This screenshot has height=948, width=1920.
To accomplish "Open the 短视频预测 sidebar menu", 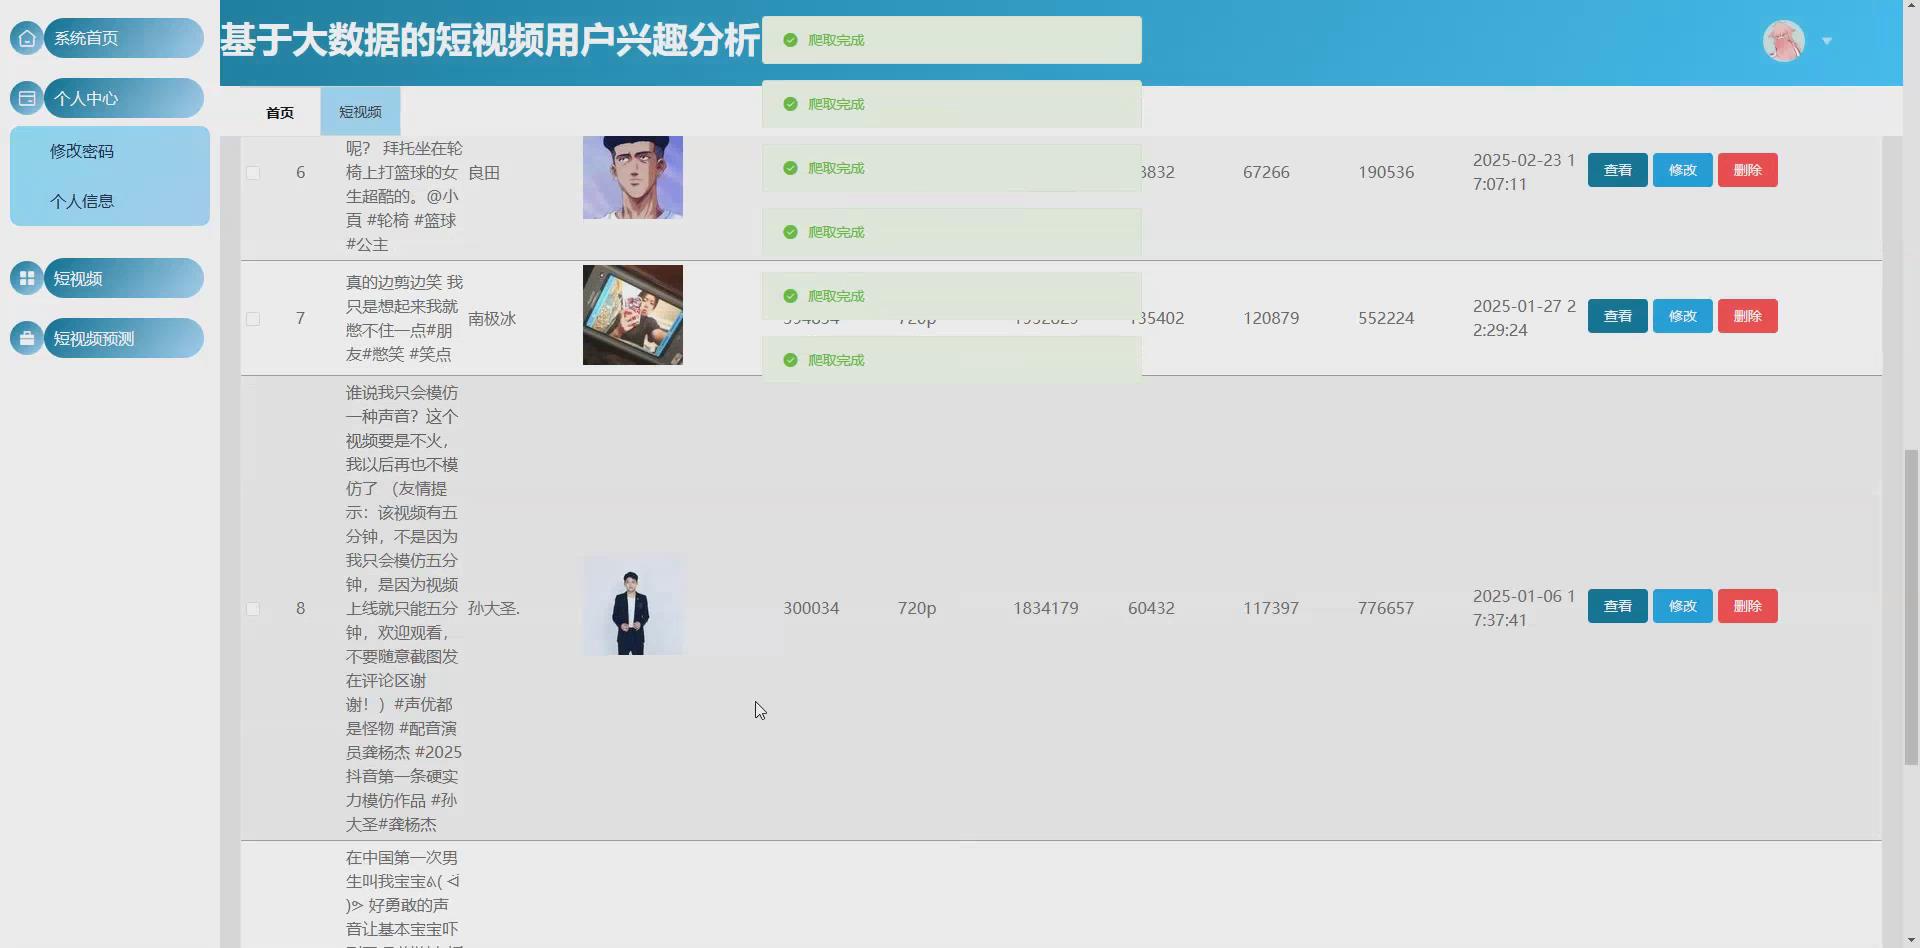I will coord(124,338).
